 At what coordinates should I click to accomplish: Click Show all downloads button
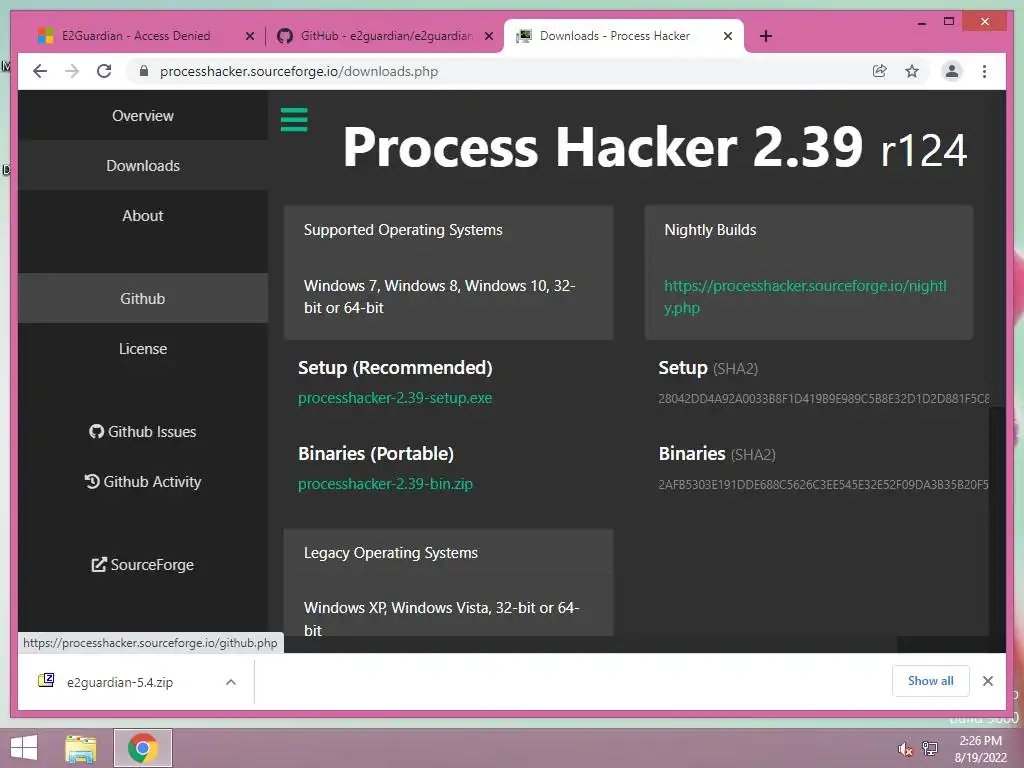[x=931, y=681]
